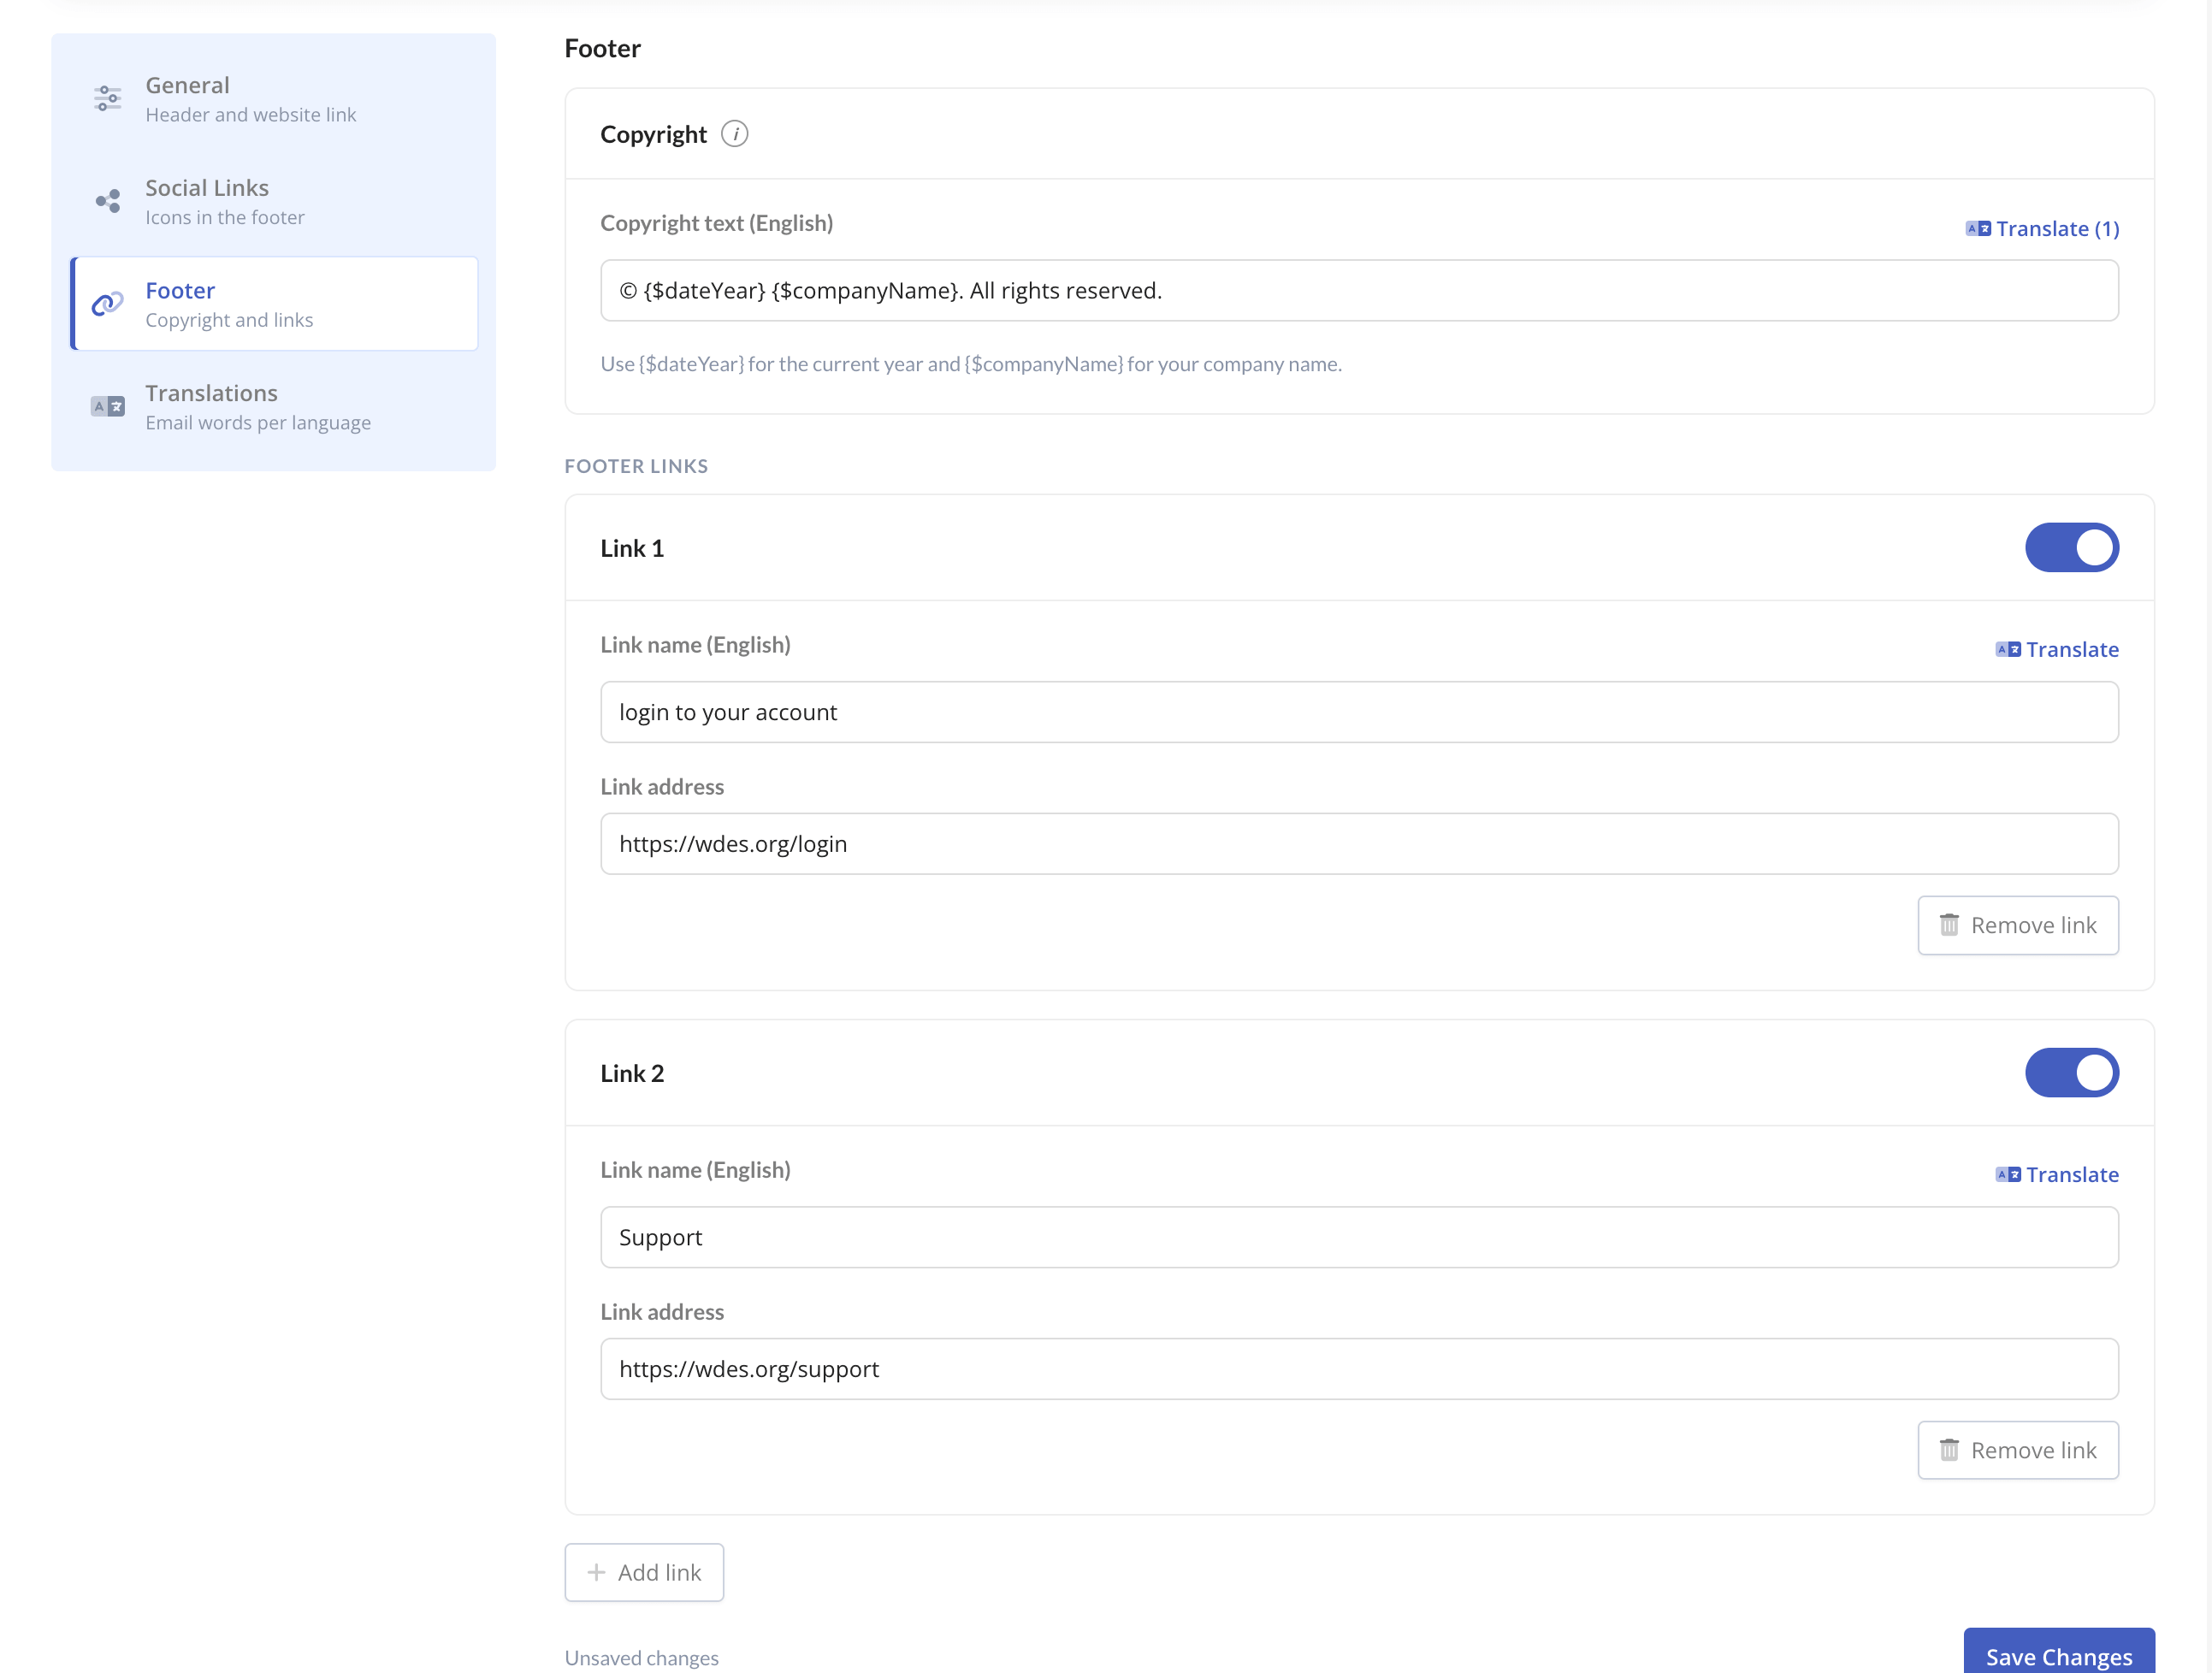
Task: Remove Link 1 with Remove link button
Action: (2018, 925)
